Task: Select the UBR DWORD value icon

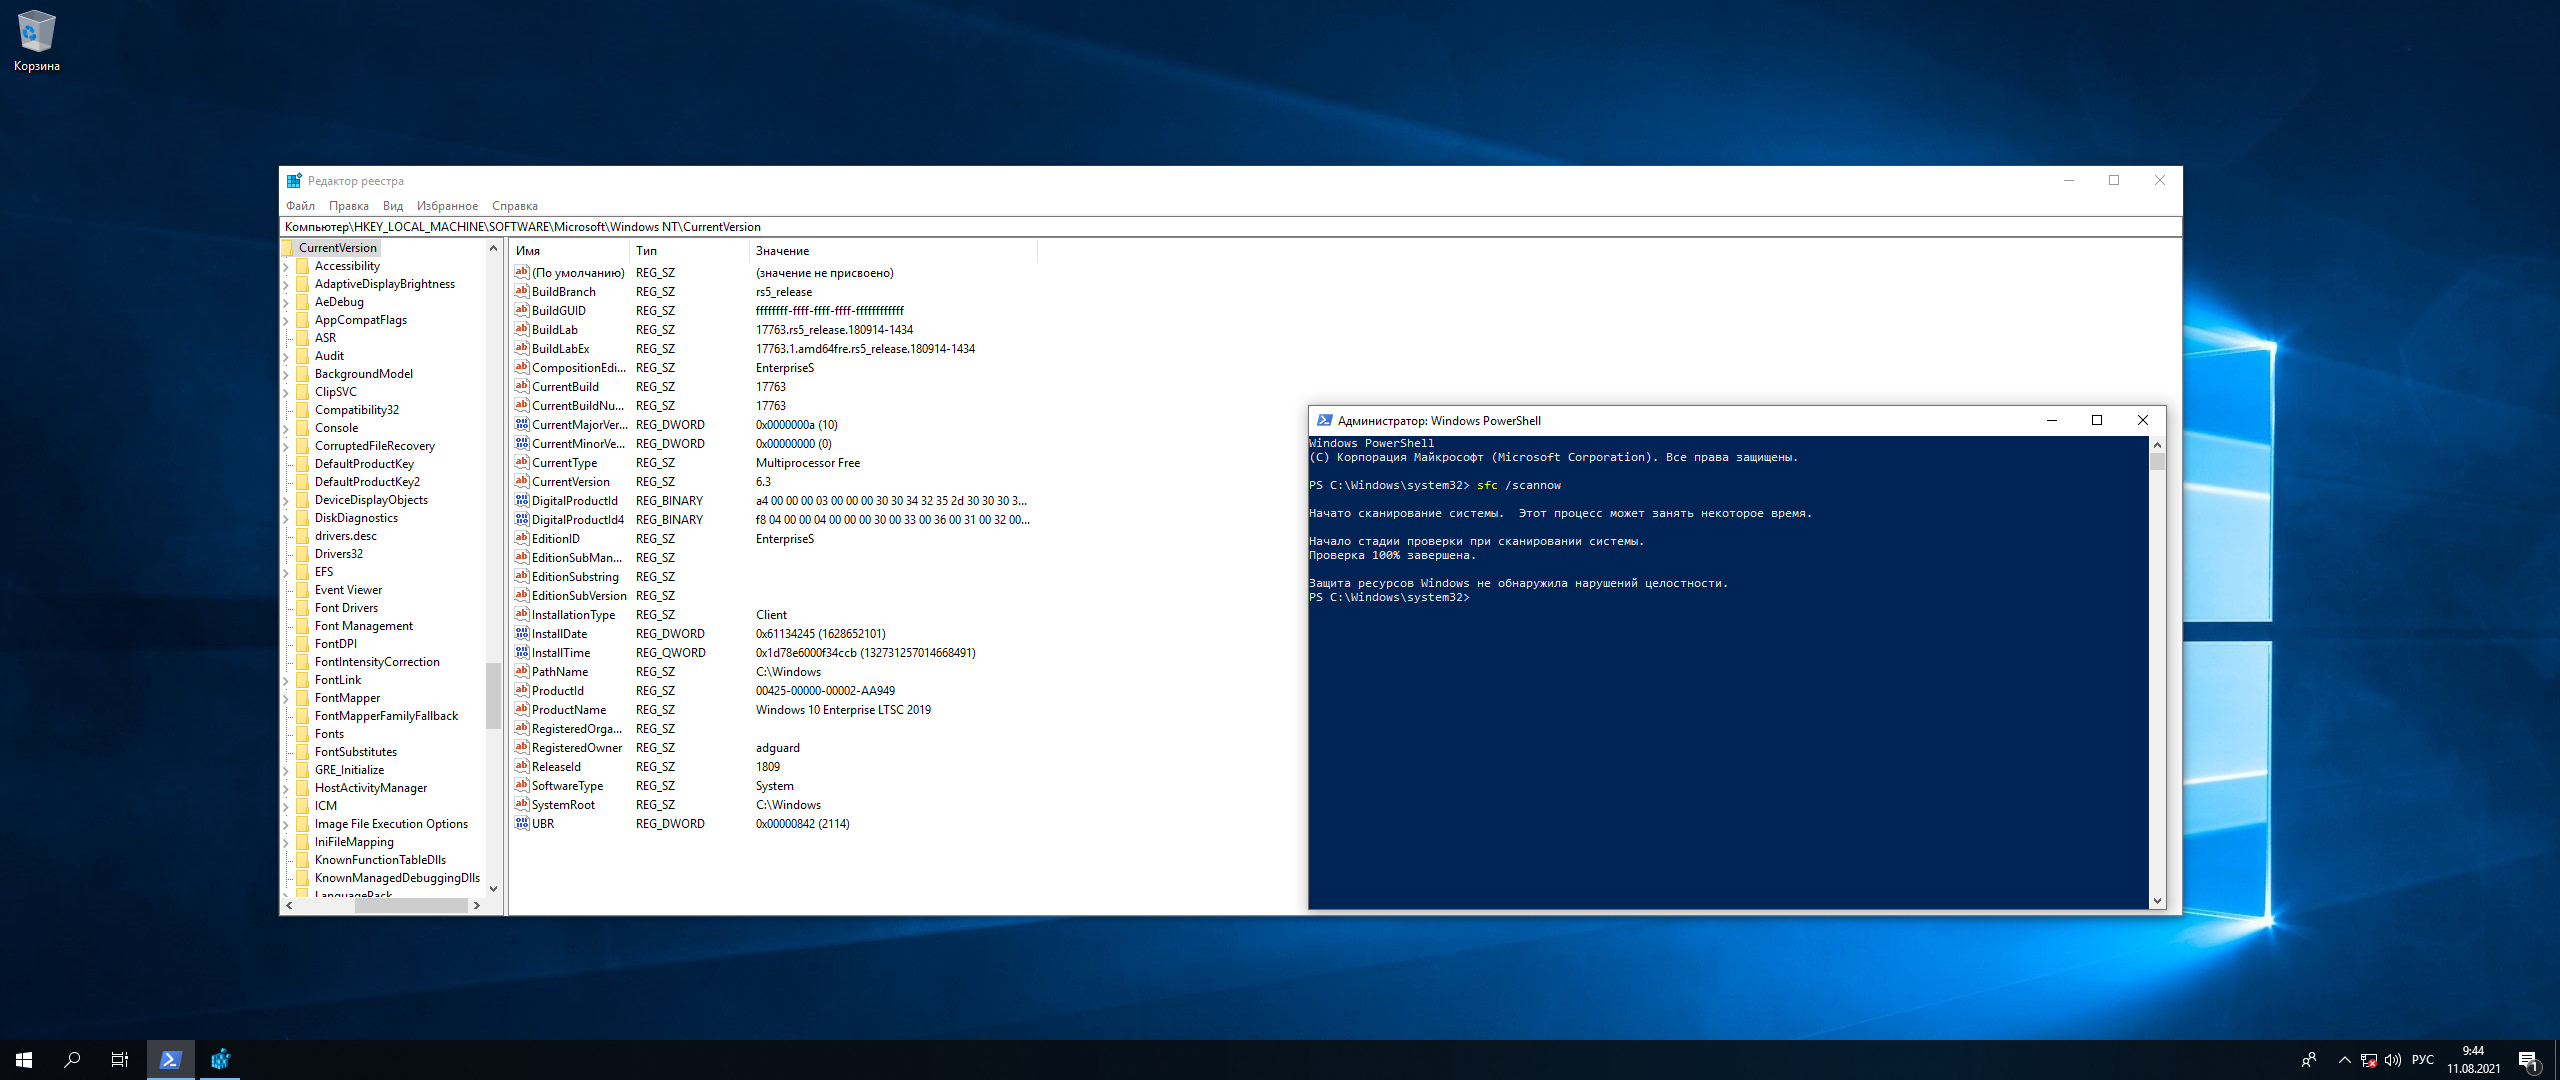Action: click(522, 823)
